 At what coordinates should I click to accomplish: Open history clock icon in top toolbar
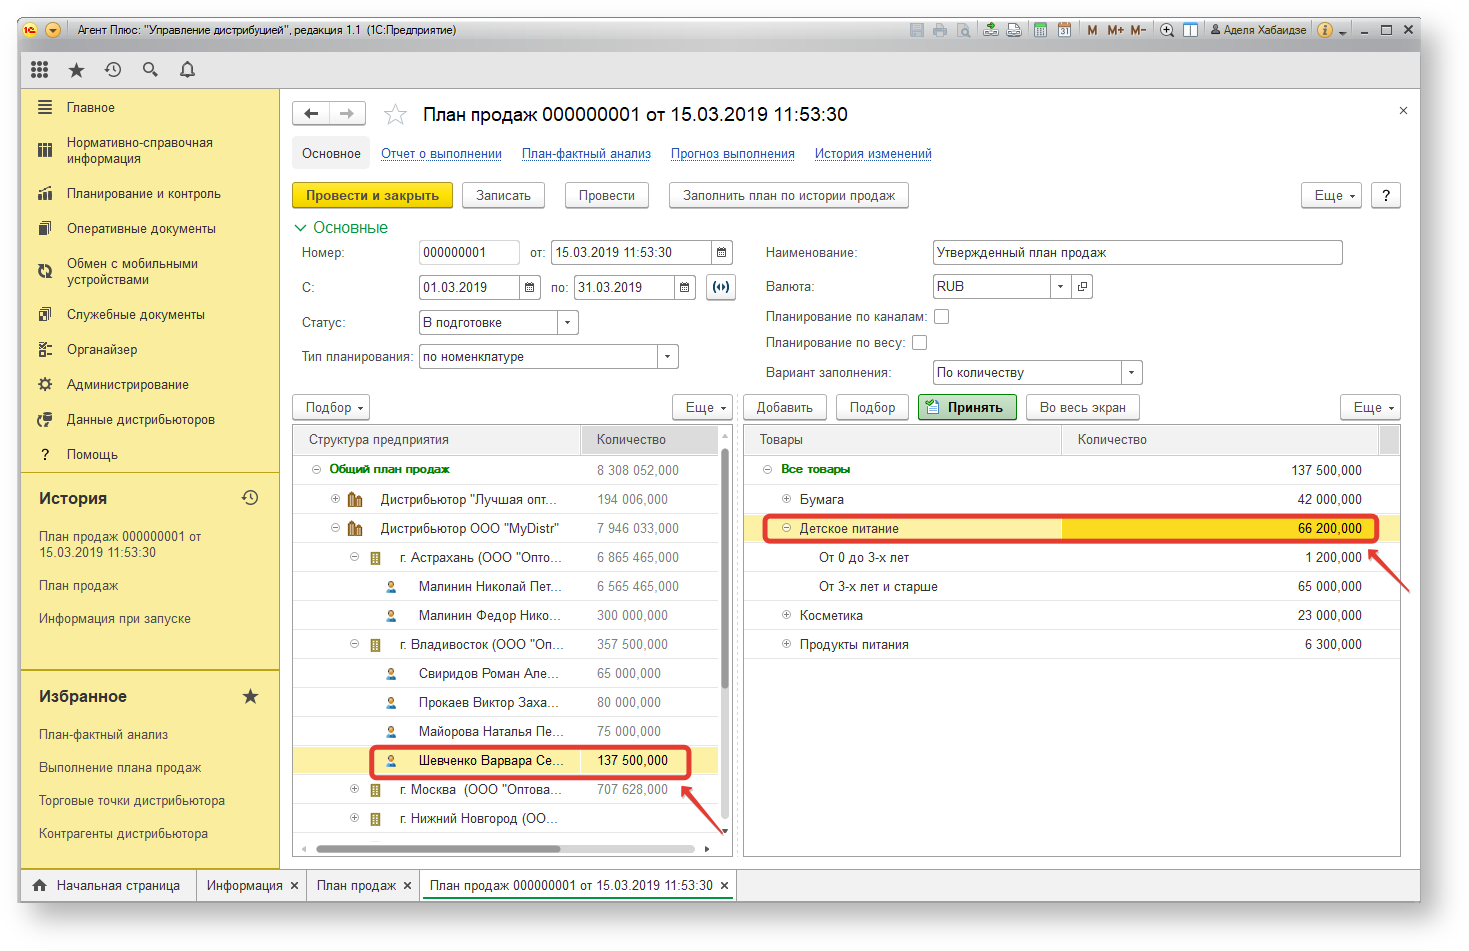point(113,69)
